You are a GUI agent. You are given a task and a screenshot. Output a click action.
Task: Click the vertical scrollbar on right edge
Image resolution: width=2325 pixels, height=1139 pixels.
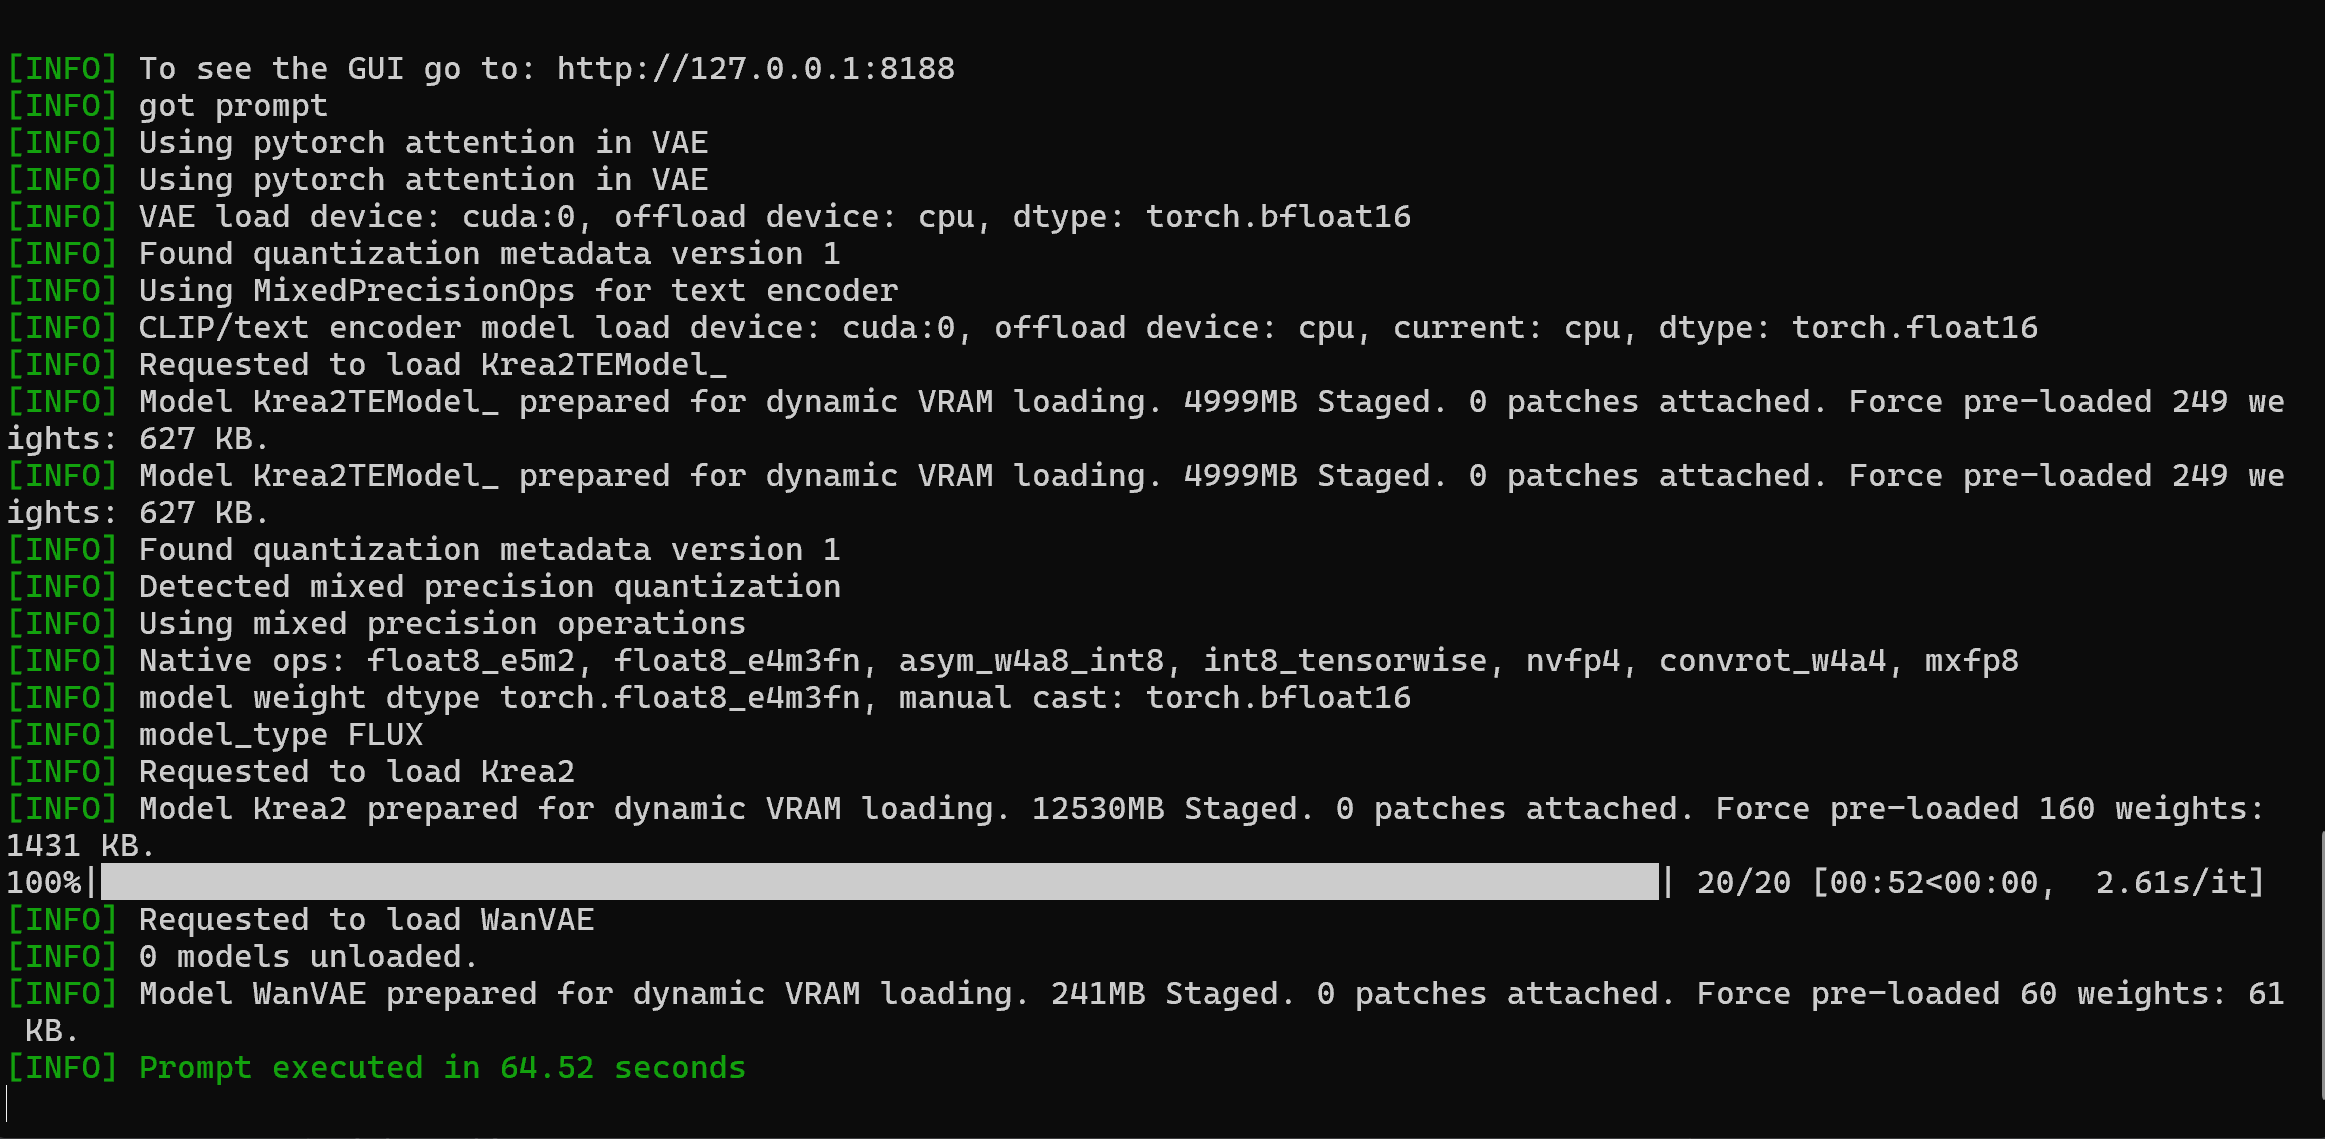[2321, 964]
